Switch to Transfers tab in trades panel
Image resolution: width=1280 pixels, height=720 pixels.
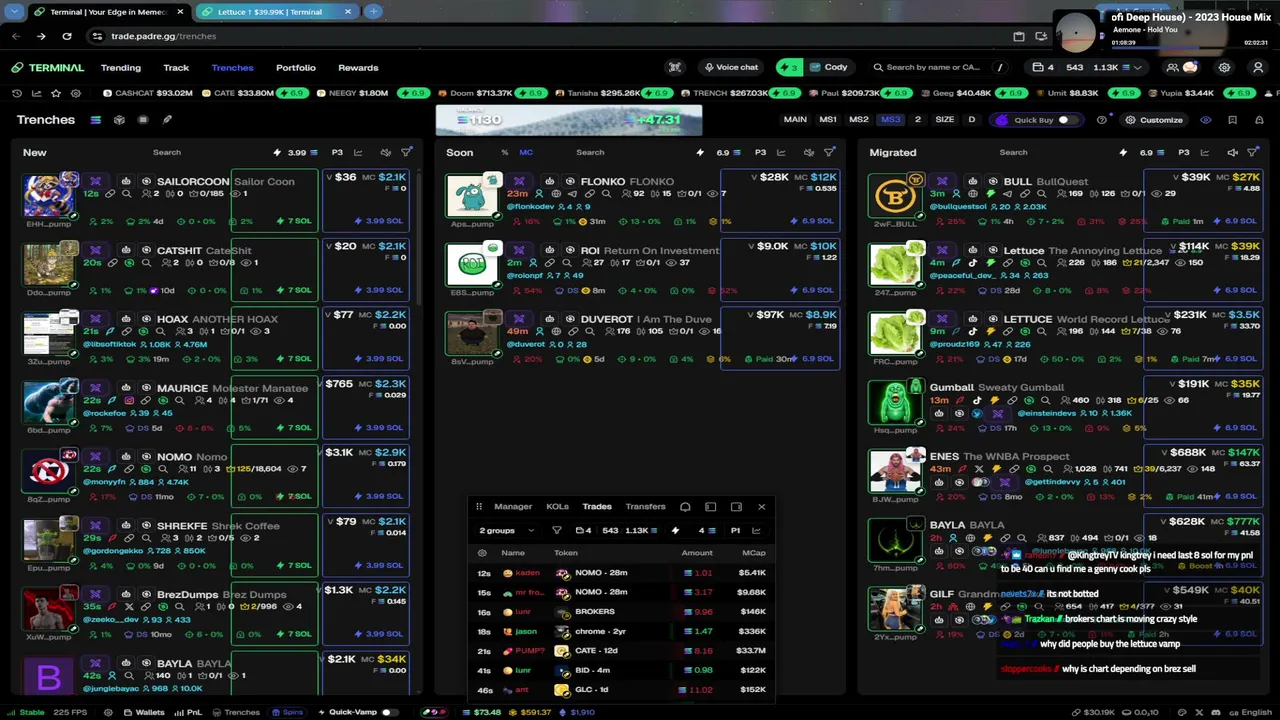(x=645, y=507)
